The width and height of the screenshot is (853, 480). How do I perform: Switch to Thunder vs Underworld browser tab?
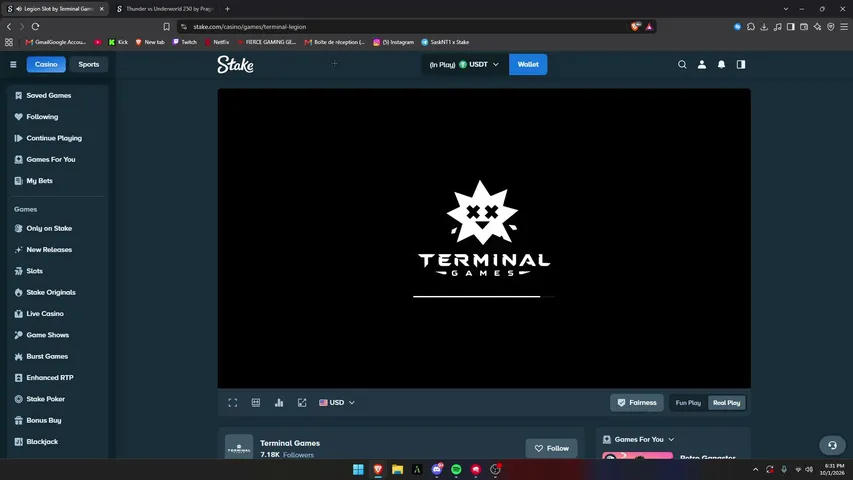165,9
